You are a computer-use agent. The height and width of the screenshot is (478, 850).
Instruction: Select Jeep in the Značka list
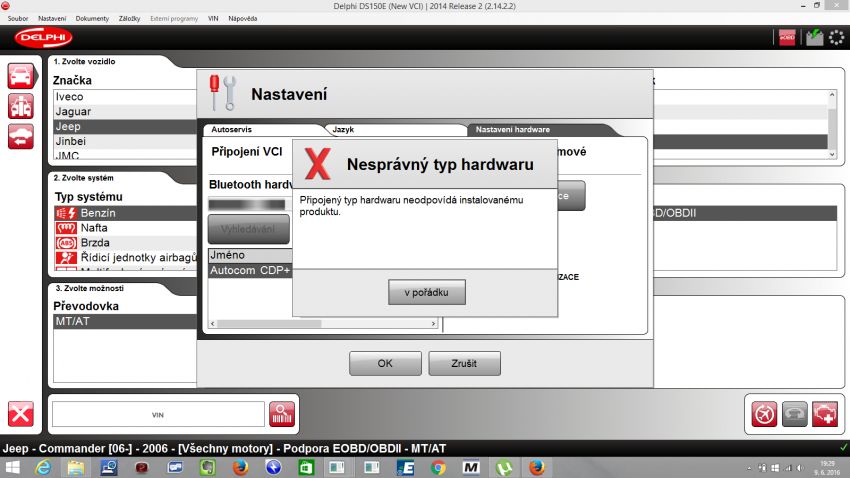pyautogui.click(x=125, y=126)
